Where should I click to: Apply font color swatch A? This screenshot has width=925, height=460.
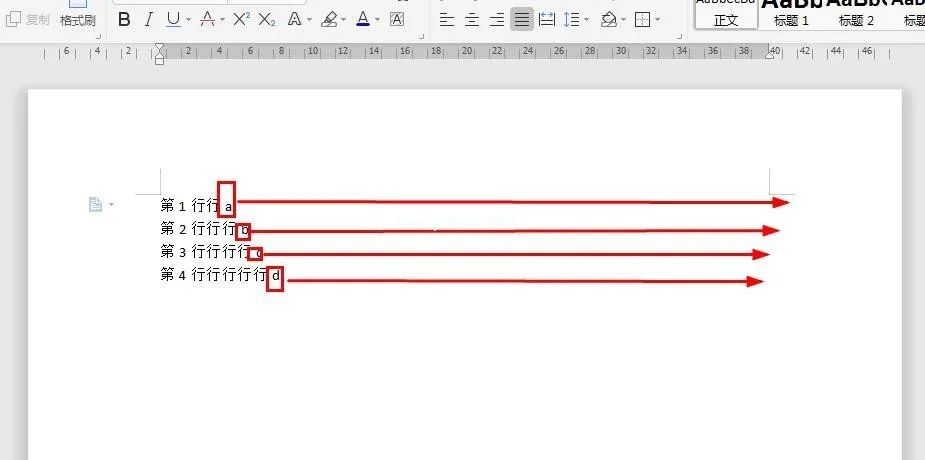click(x=363, y=20)
